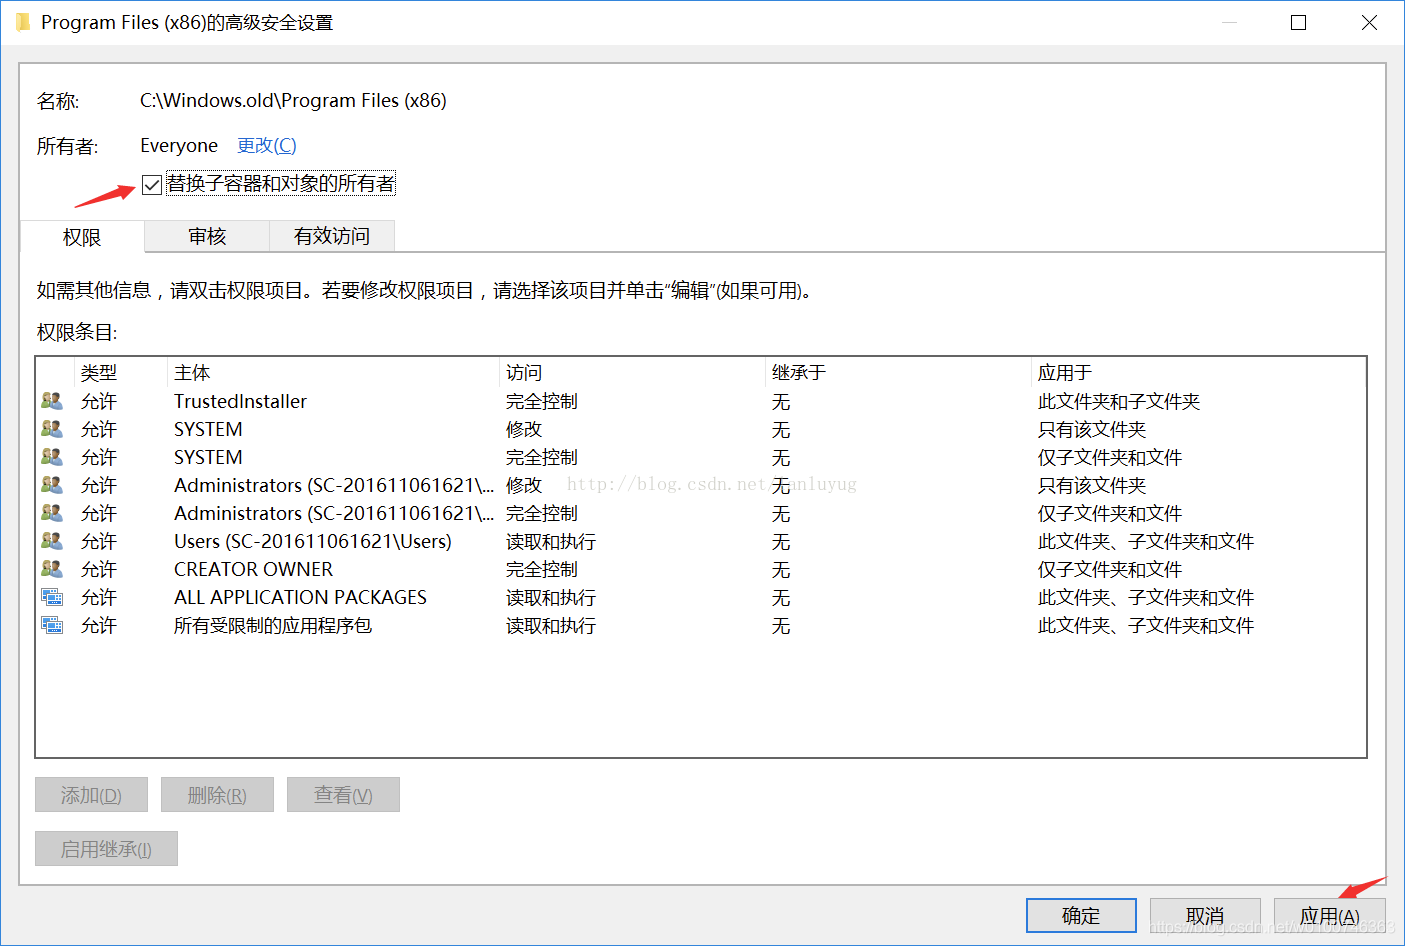Switch to the 审核 tab

tap(207, 237)
